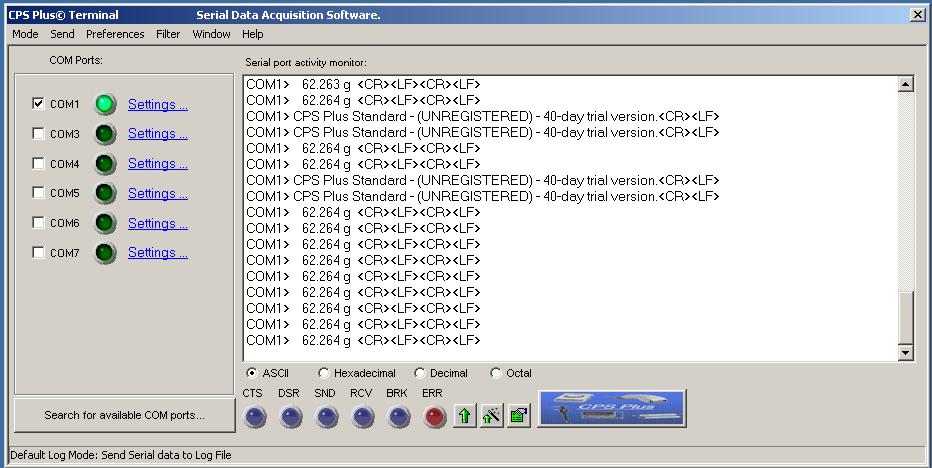Screen dimensions: 932x468
Task: Open Settings link for COM7
Action: pyautogui.click(x=158, y=253)
